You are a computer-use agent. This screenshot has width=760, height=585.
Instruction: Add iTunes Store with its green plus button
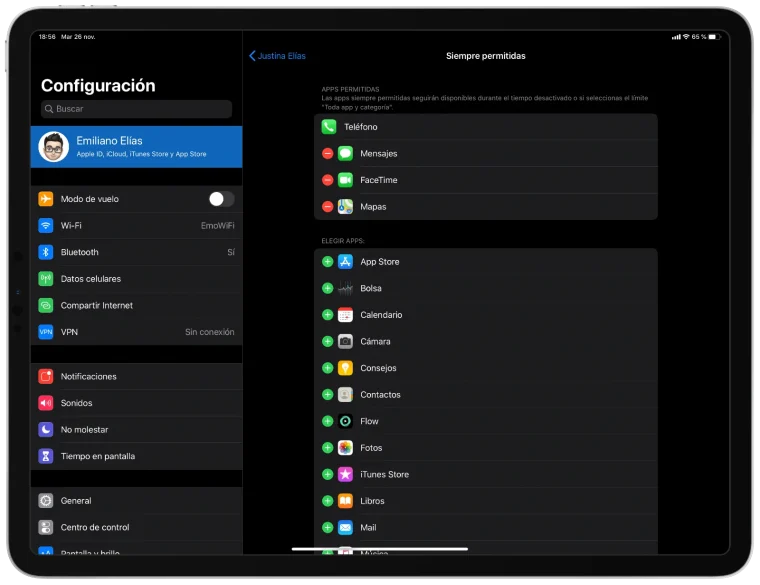coord(328,474)
